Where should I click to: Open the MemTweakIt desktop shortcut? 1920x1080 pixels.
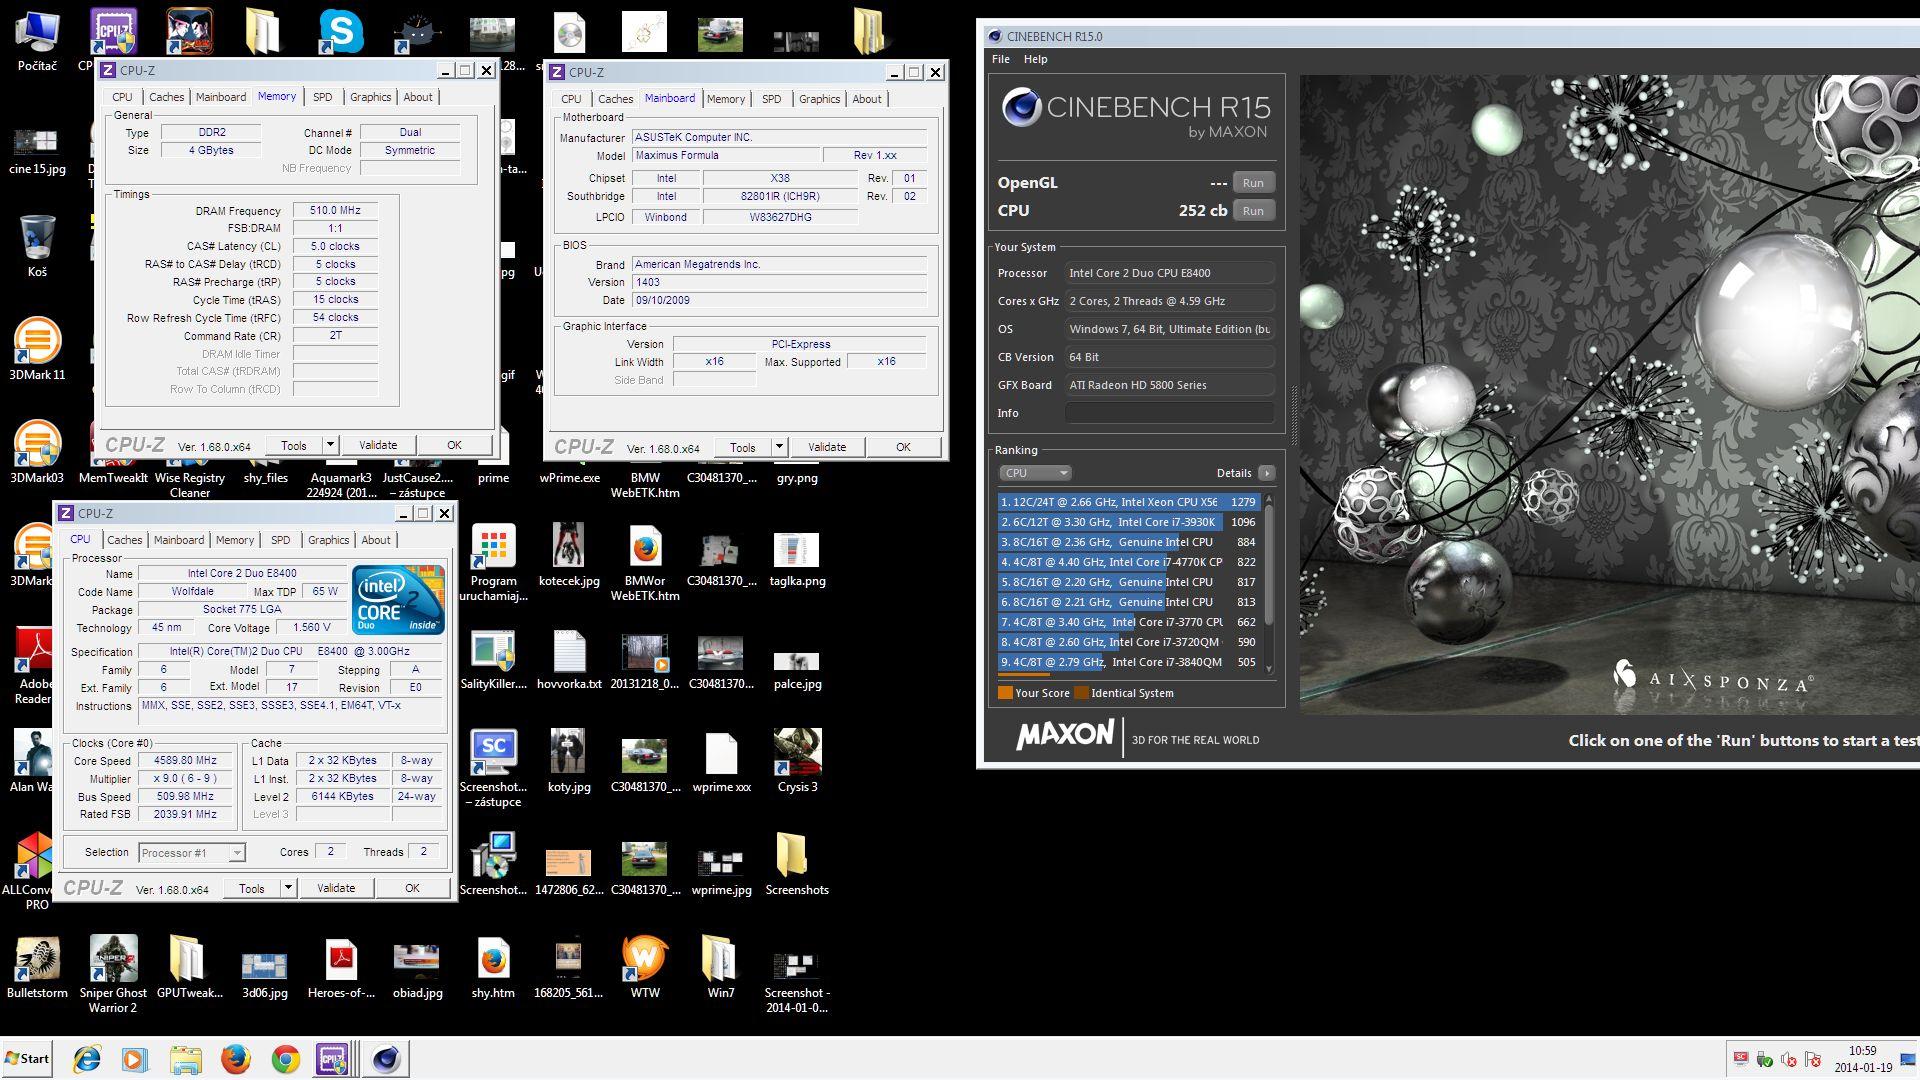(113, 478)
